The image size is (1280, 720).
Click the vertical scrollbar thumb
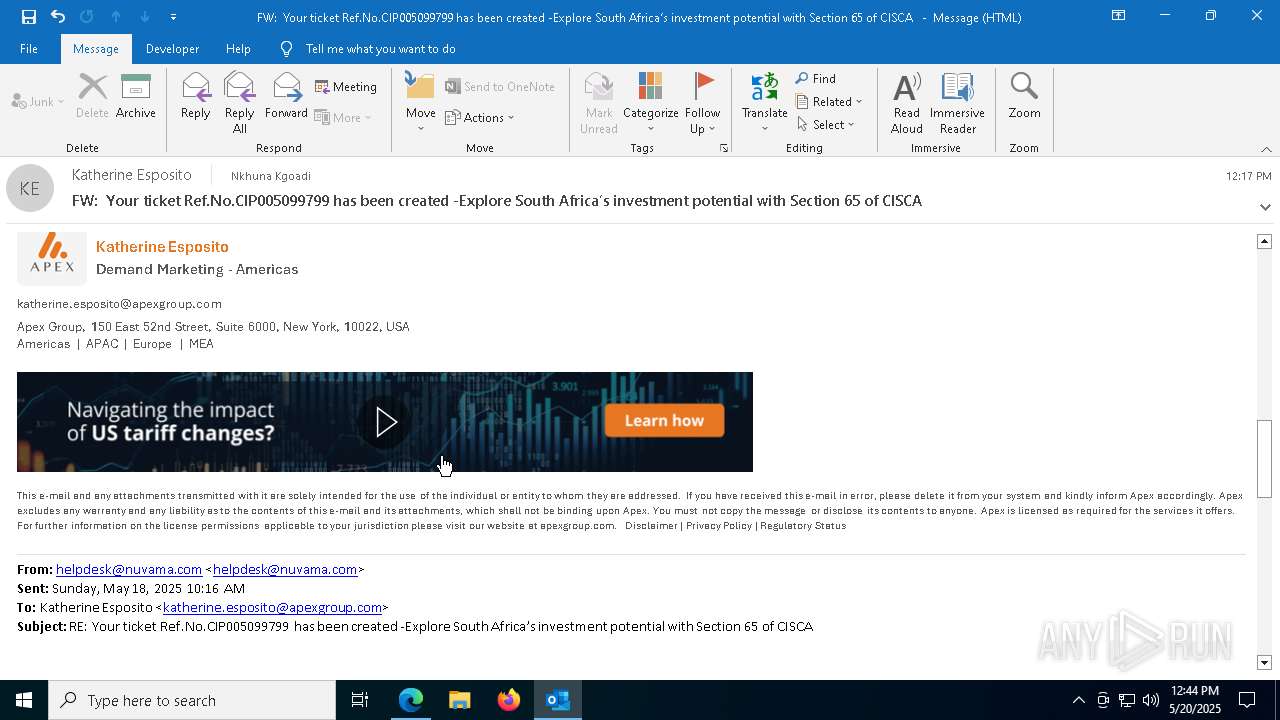coord(1264,459)
